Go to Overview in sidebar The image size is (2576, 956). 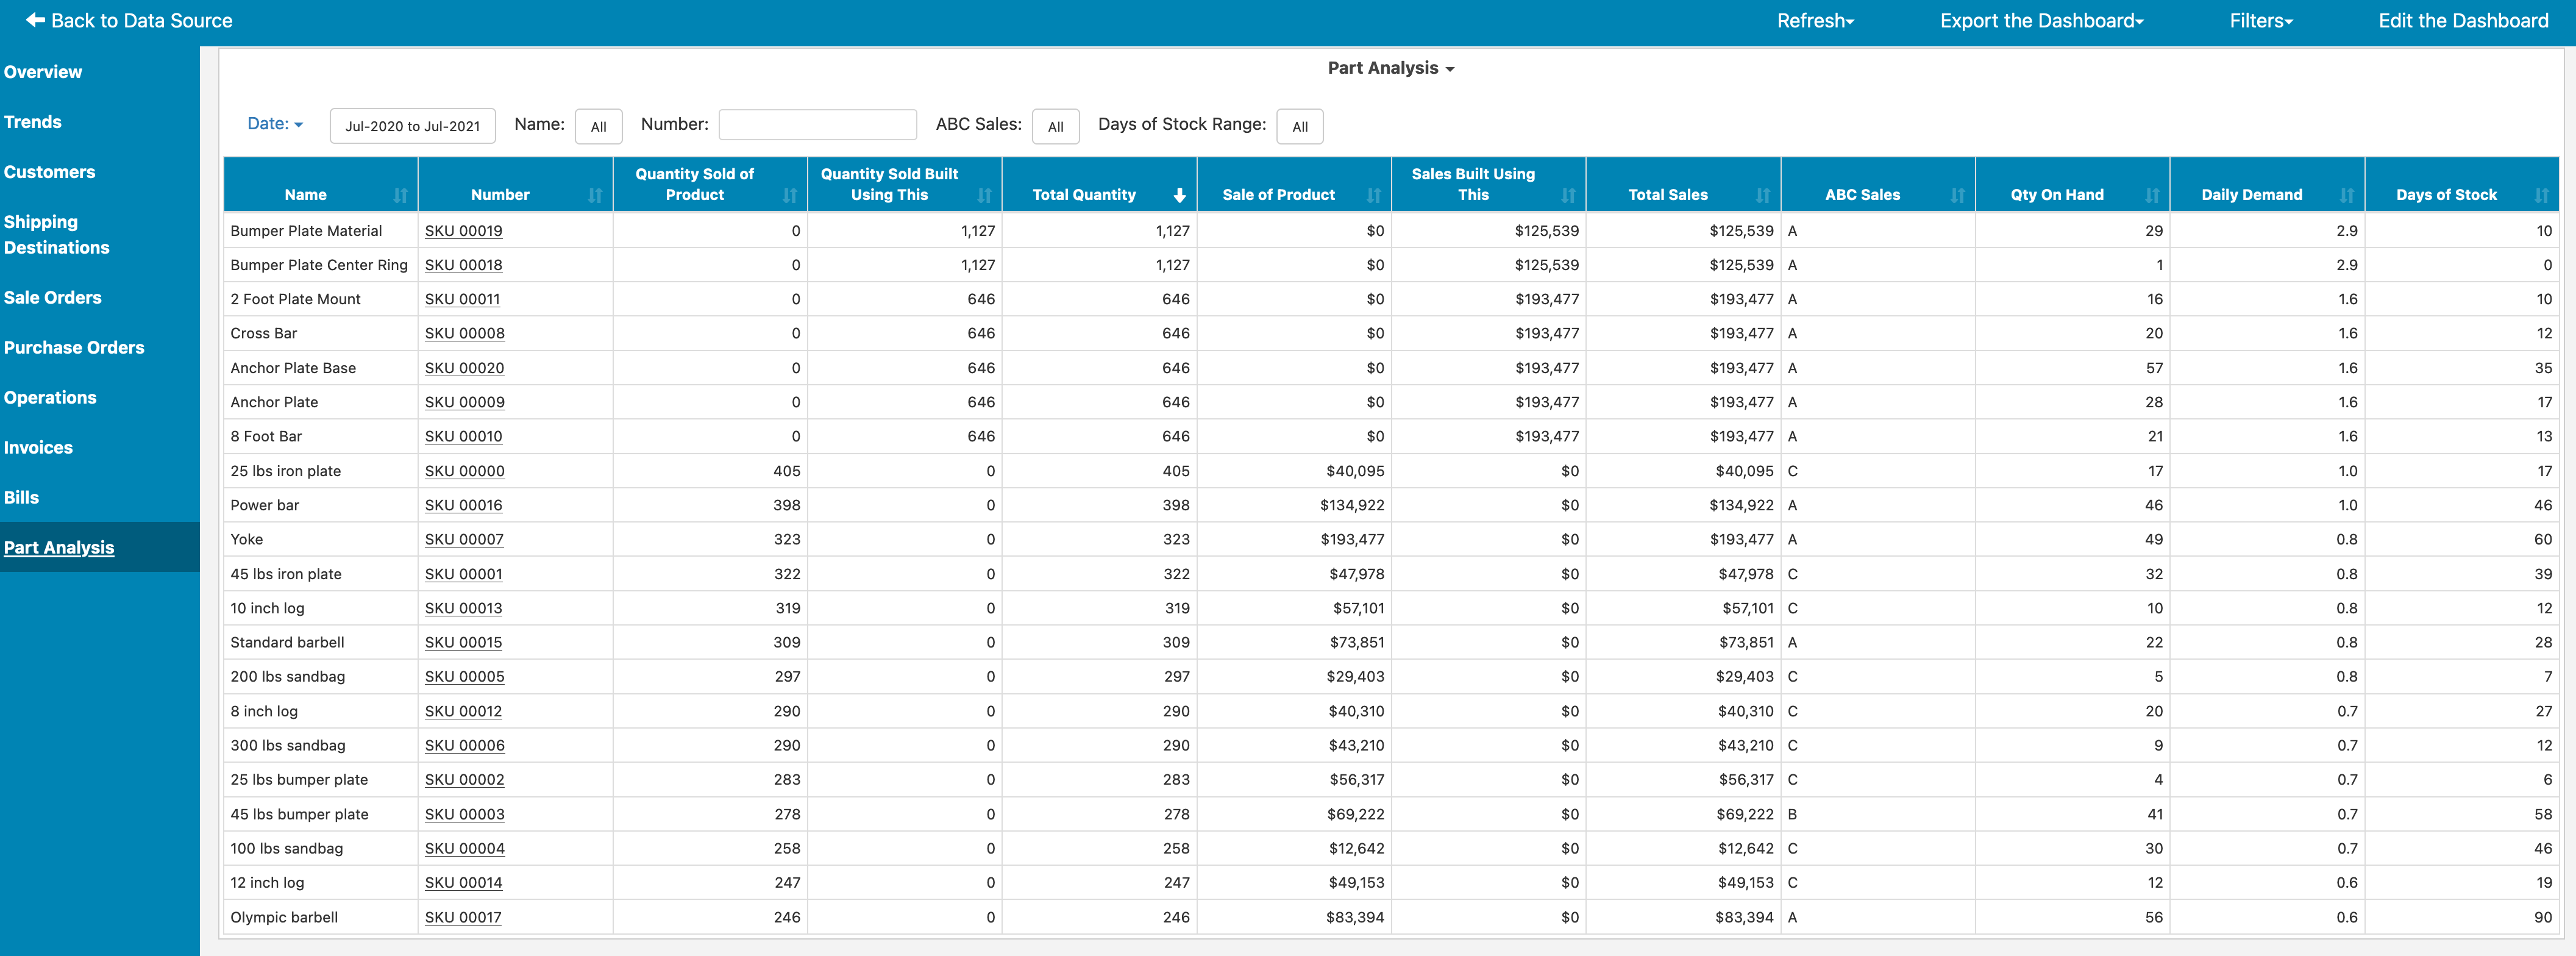[43, 72]
